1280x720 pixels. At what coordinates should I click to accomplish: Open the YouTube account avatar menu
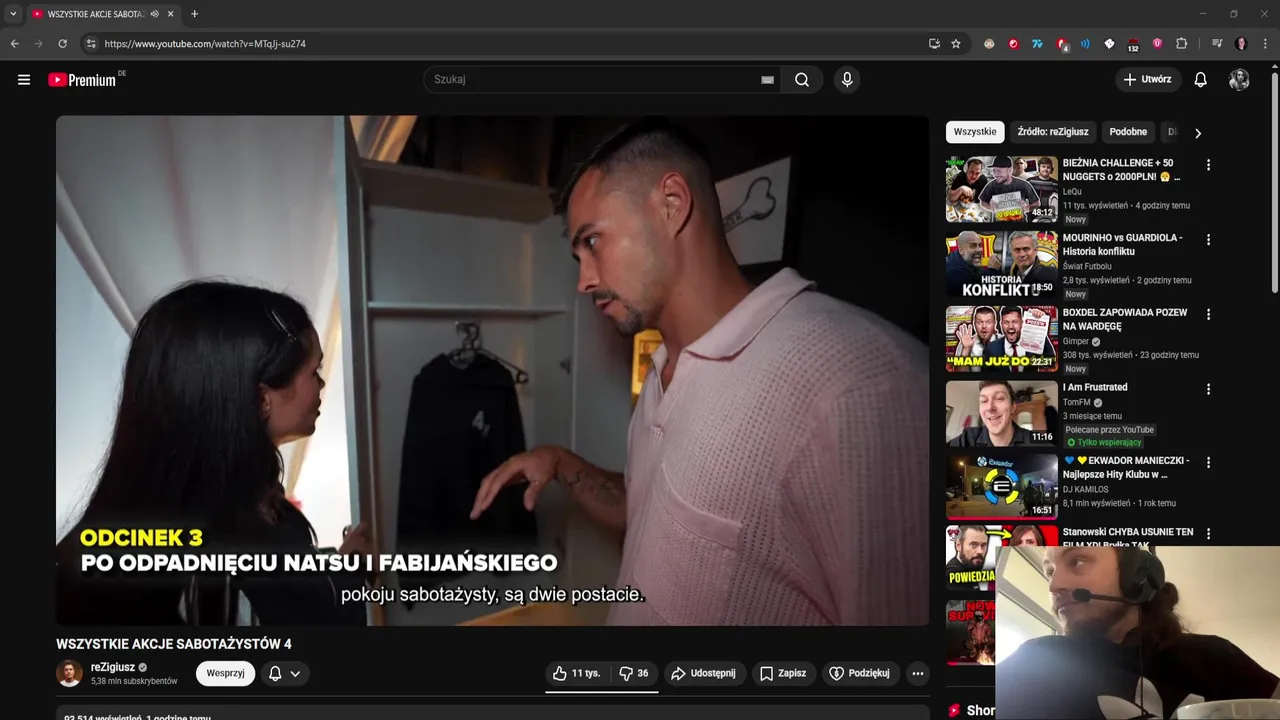click(1239, 80)
